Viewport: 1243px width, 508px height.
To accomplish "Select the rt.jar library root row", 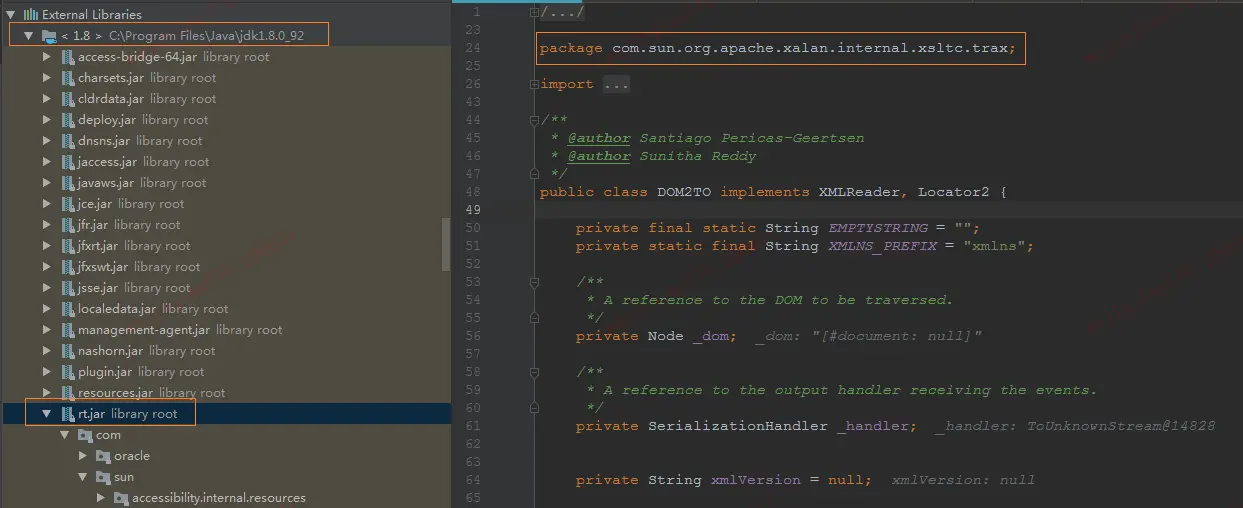I will tap(225, 414).
